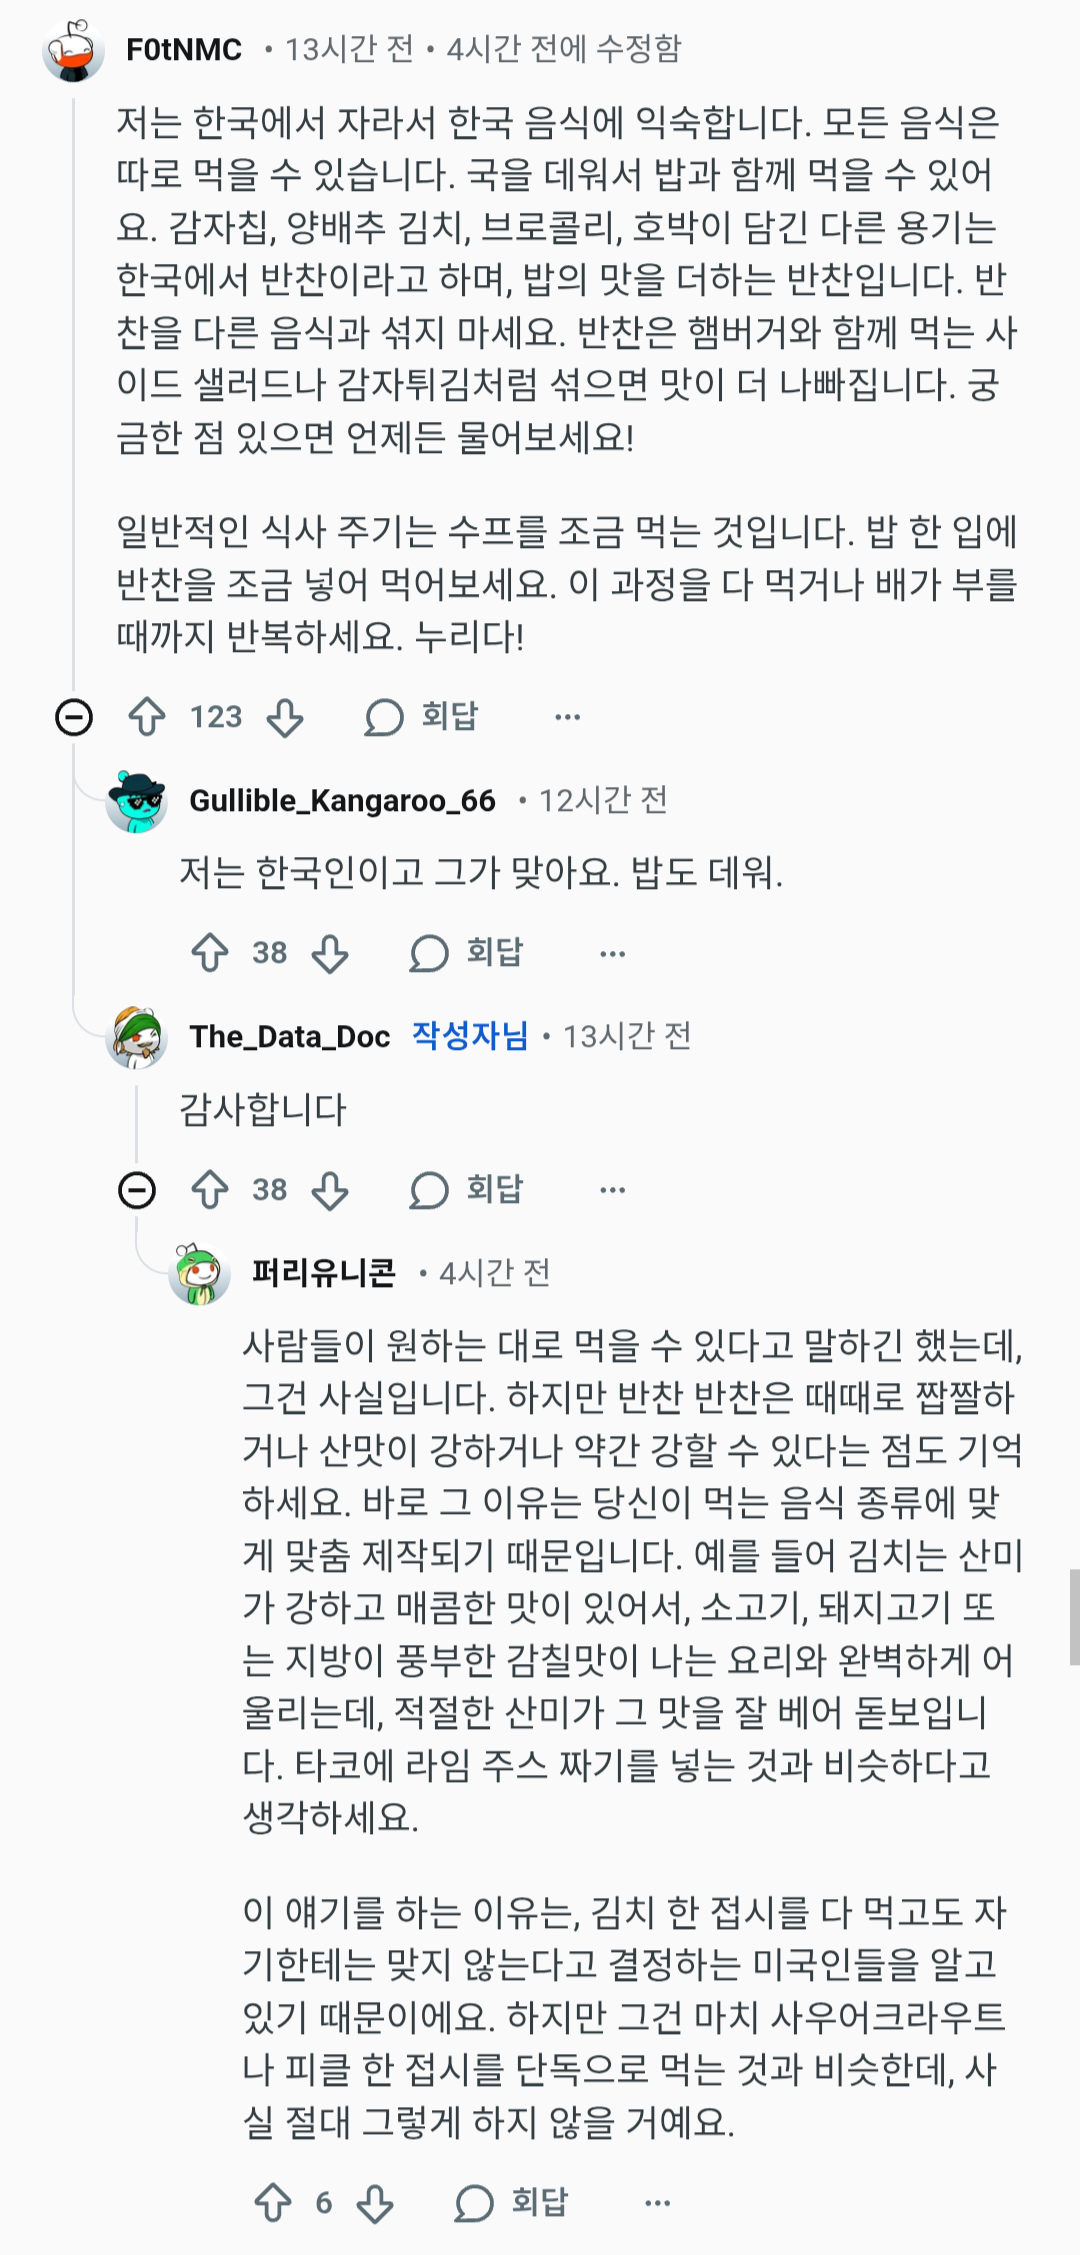The height and width of the screenshot is (2255, 1080).
Task: Downvote The_Data_Doc's 감사합니다 comment
Action: 330,1190
